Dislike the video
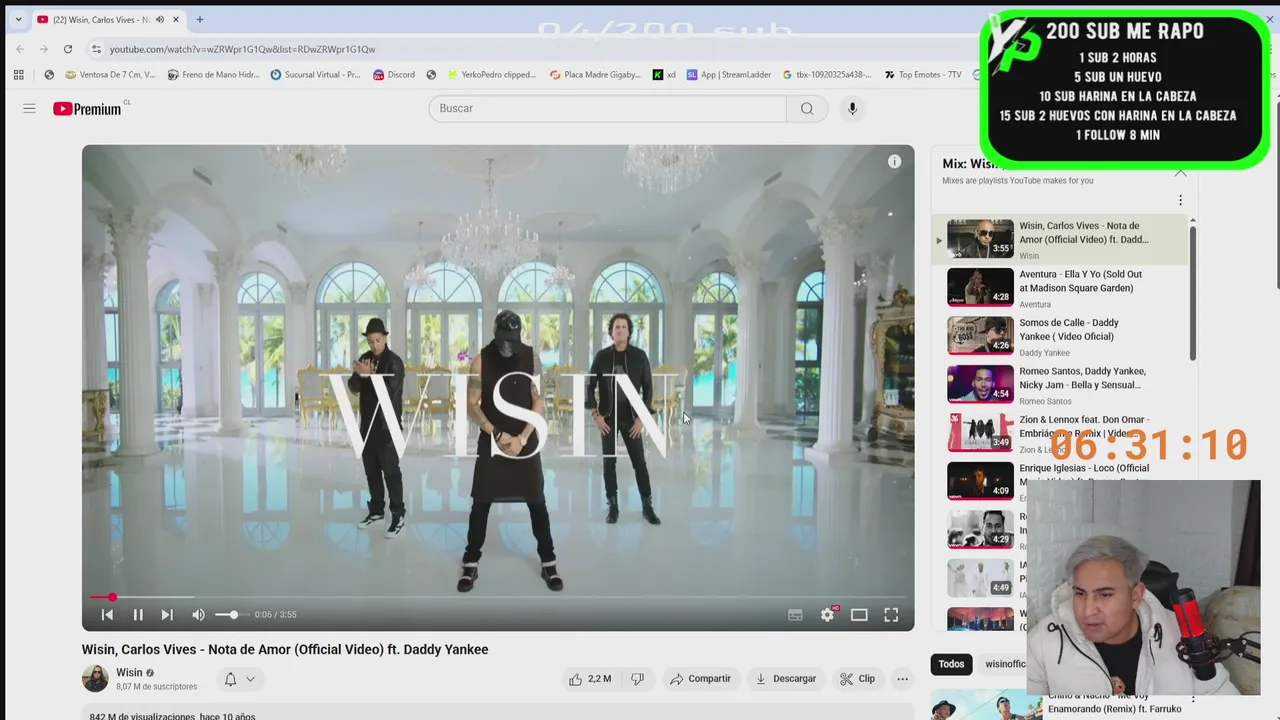The height and width of the screenshot is (720, 1280). pyautogui.click(x=637, y=679)
